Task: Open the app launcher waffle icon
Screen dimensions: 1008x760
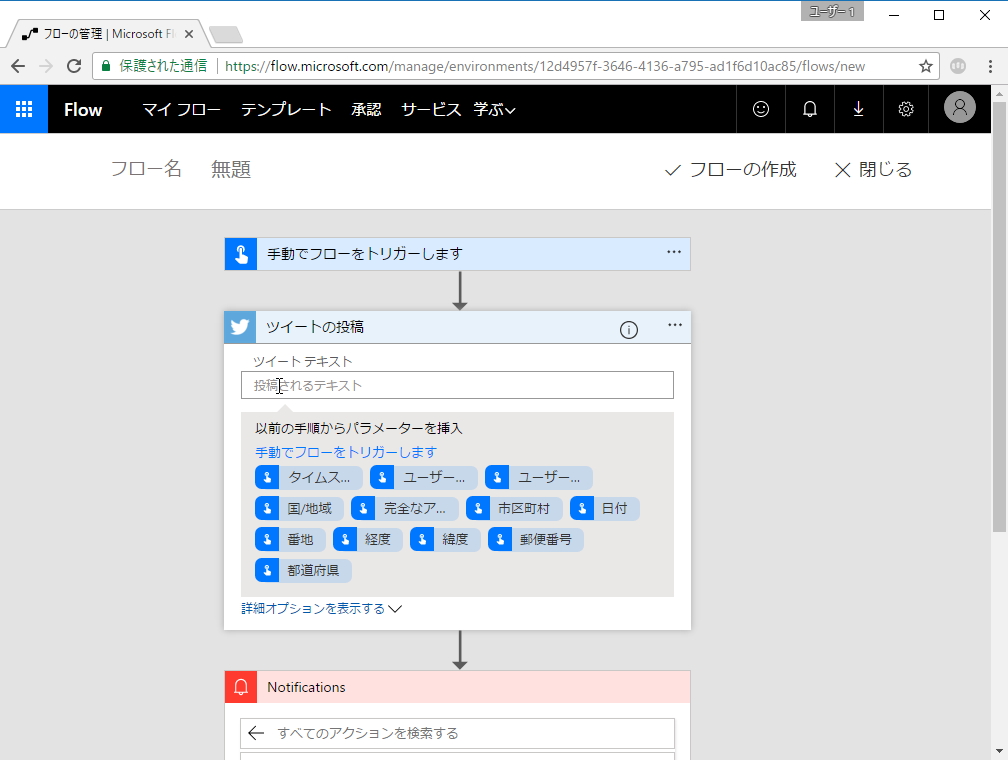Action: point(22,108)
